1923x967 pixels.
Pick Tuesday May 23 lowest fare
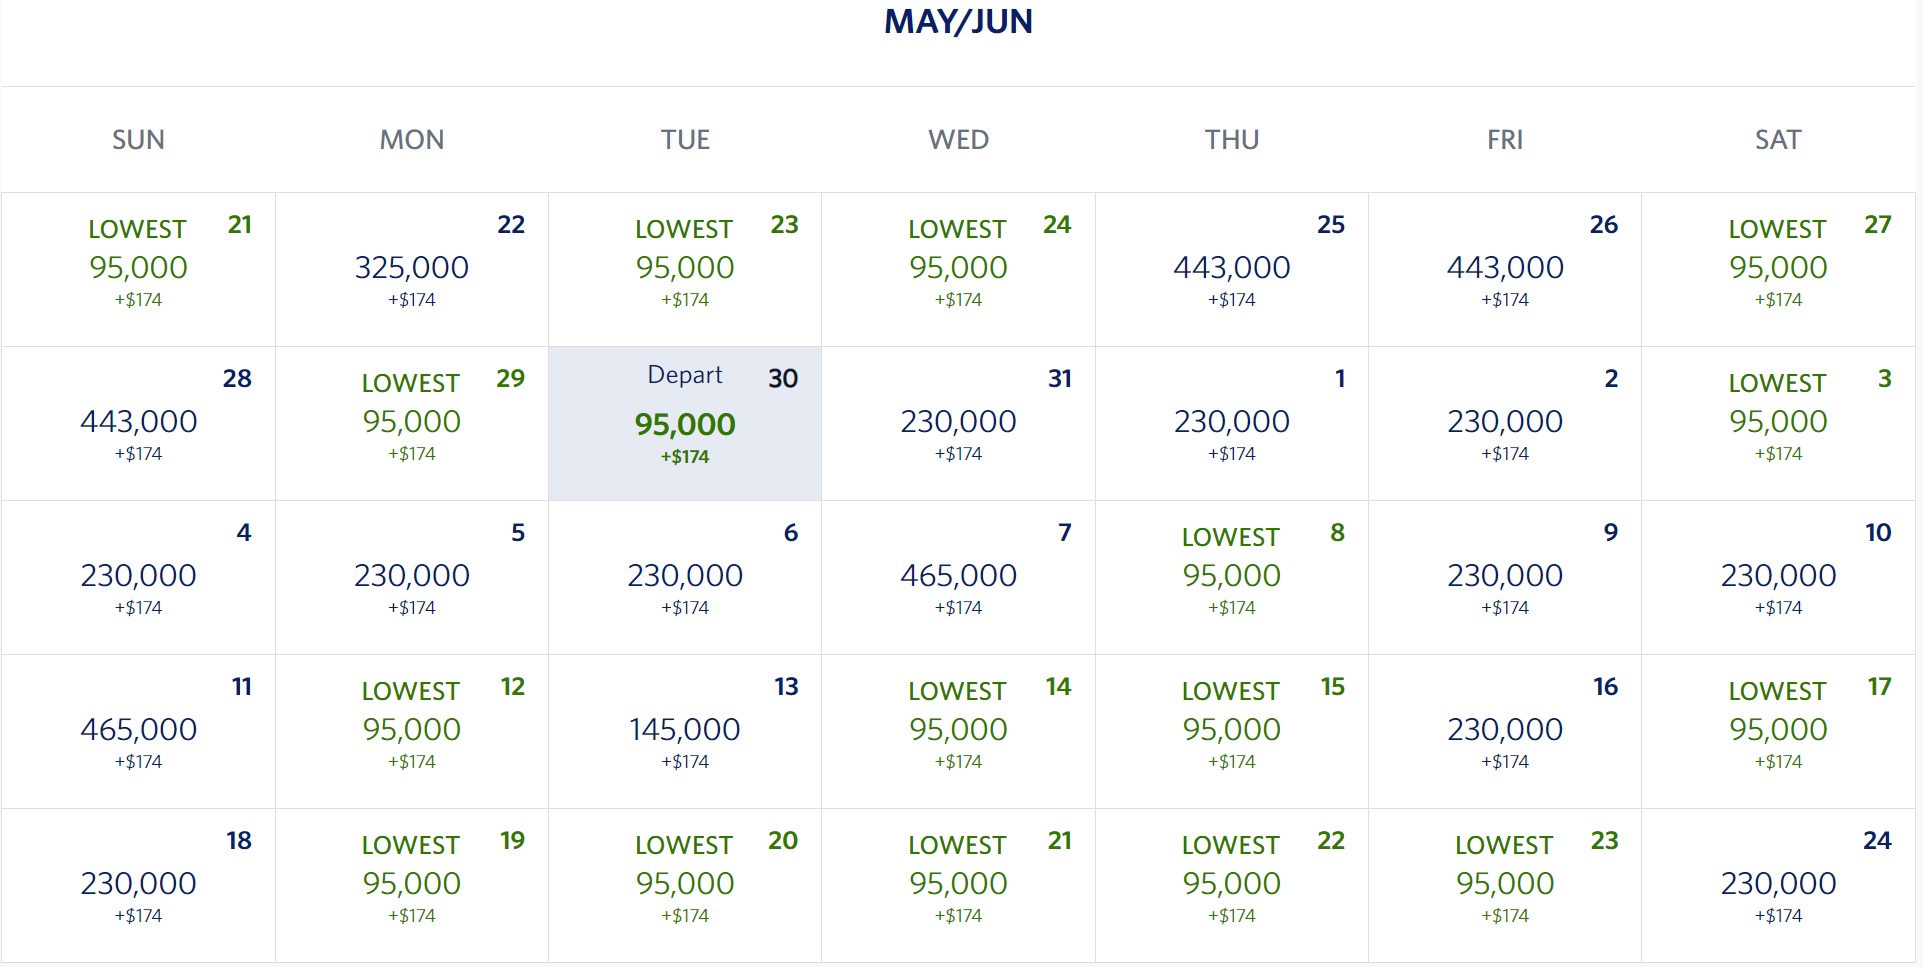click(685, 270)
